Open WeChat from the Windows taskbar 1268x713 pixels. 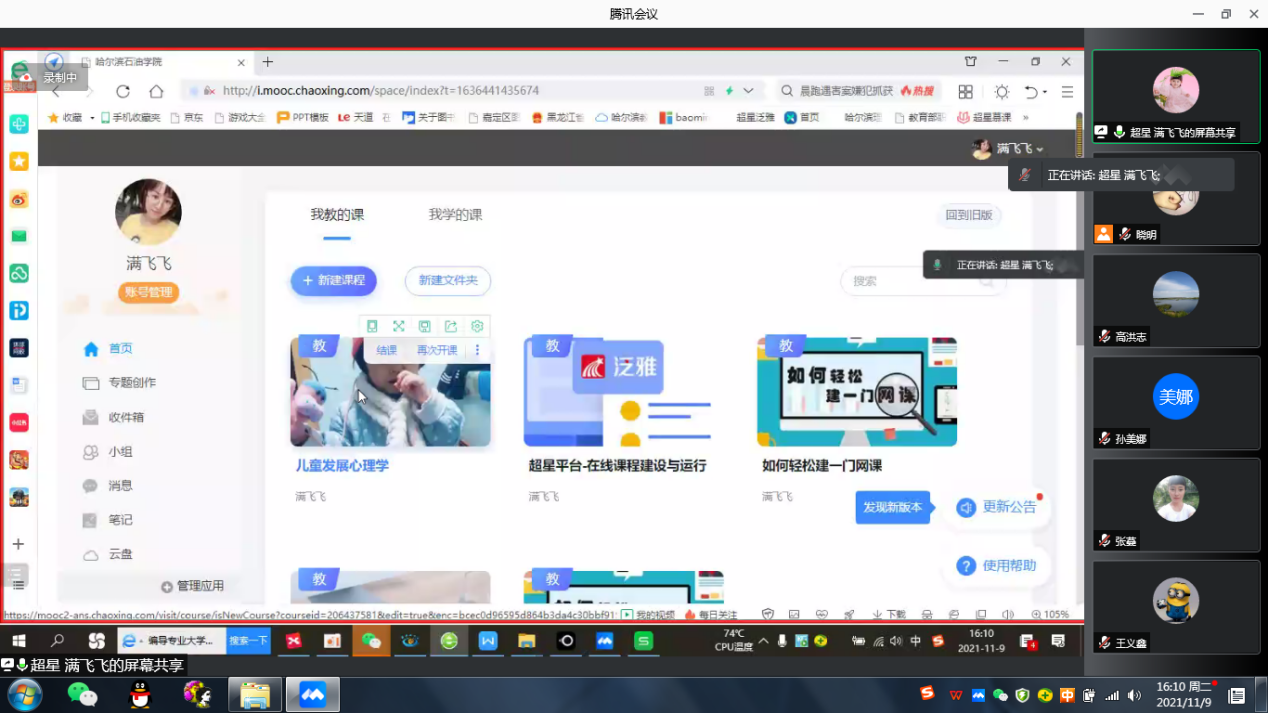click(82, 695)
